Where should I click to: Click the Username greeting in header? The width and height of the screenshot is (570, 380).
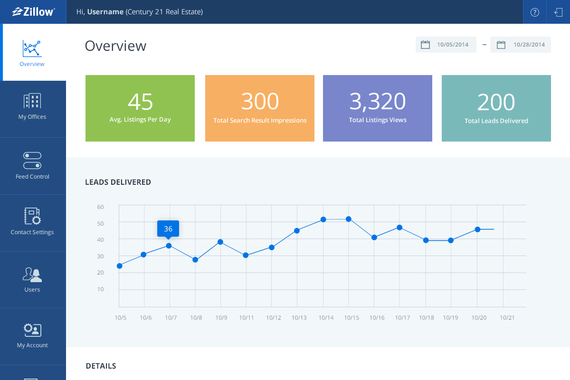(x=140, y=12)
